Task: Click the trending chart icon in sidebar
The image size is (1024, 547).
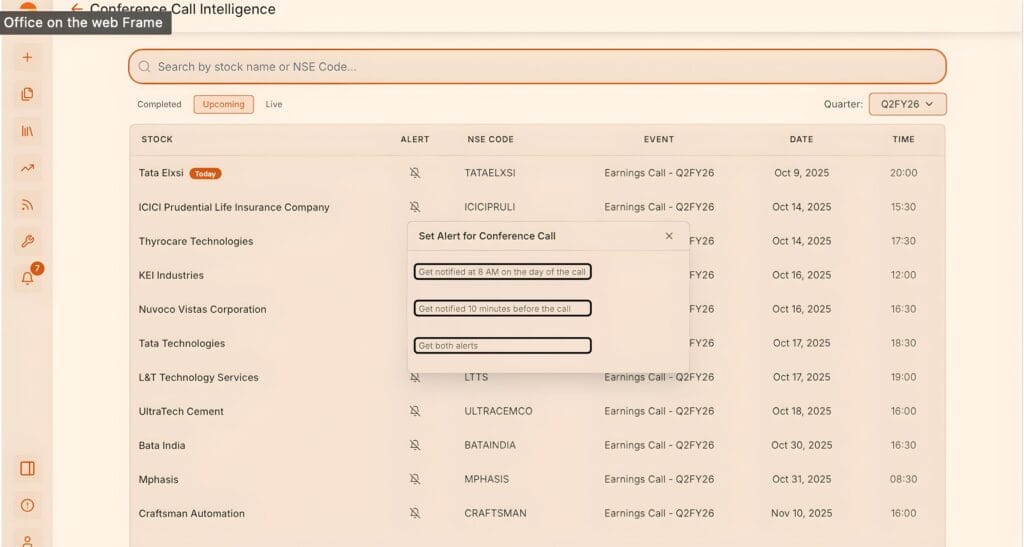Action: coord(27,168)
